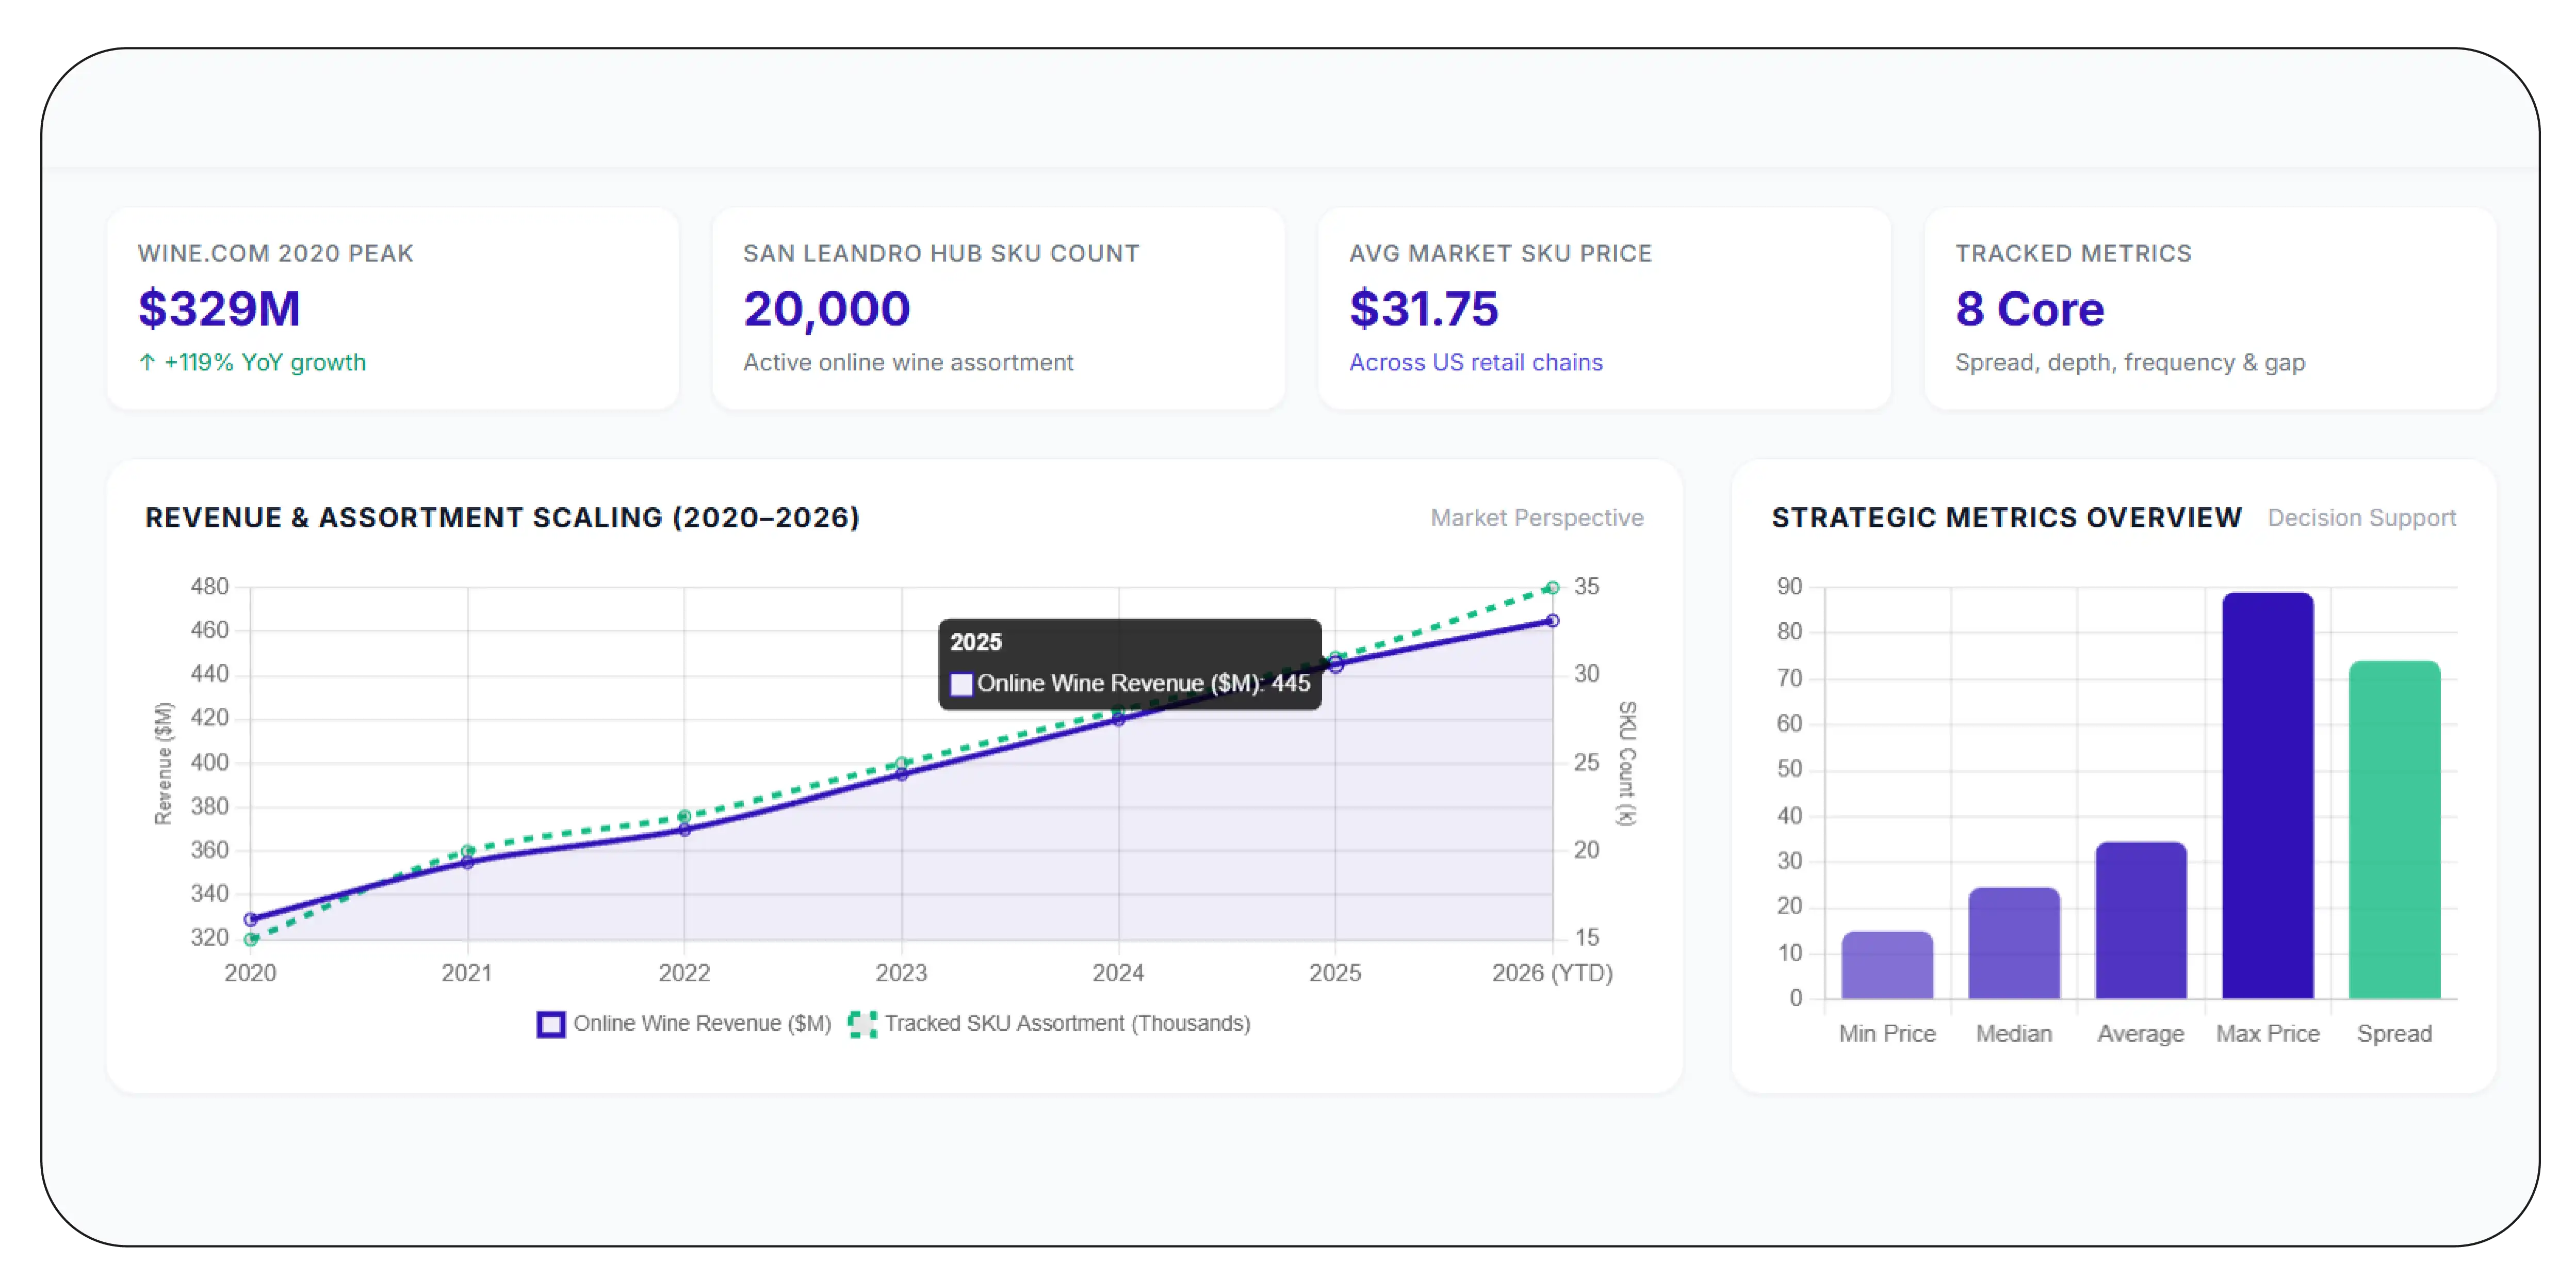Click the $31.75 average price value

1424,308
